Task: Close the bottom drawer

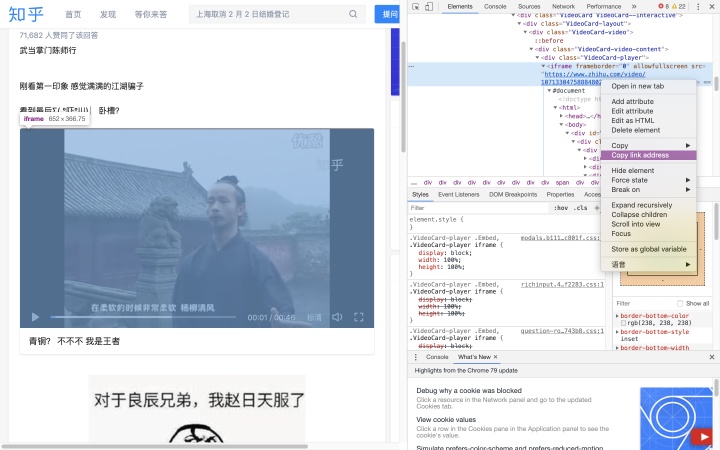Action: pyautogui.click(x=712, y=357)
